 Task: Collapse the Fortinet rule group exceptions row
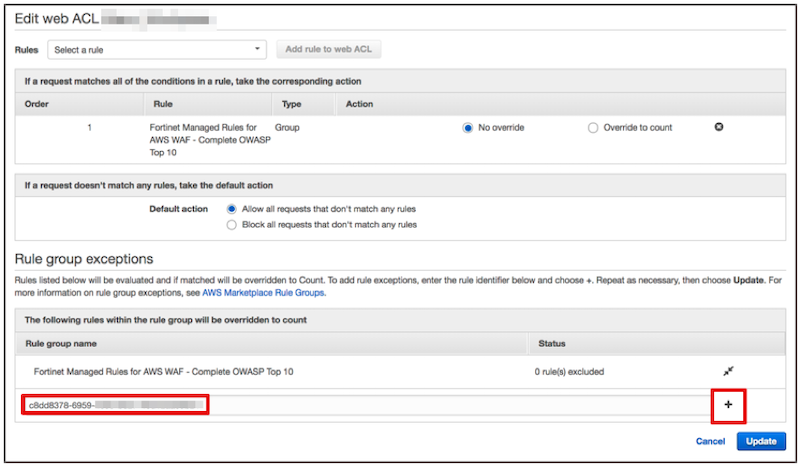729,371
